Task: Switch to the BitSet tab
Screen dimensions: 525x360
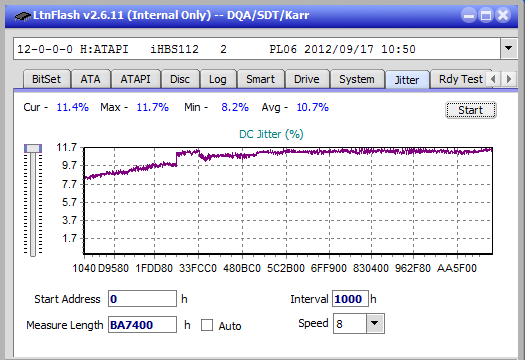Action: click(47, 79)
